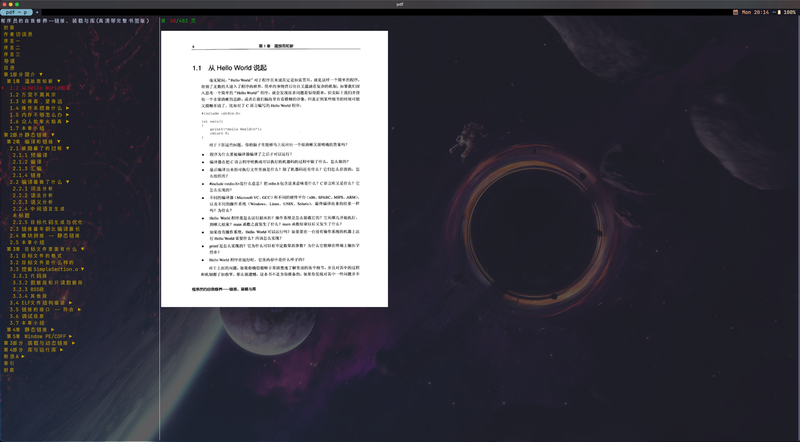Open outline entry 导读
This screenshot has height=442, width=800.
[9, 61]
